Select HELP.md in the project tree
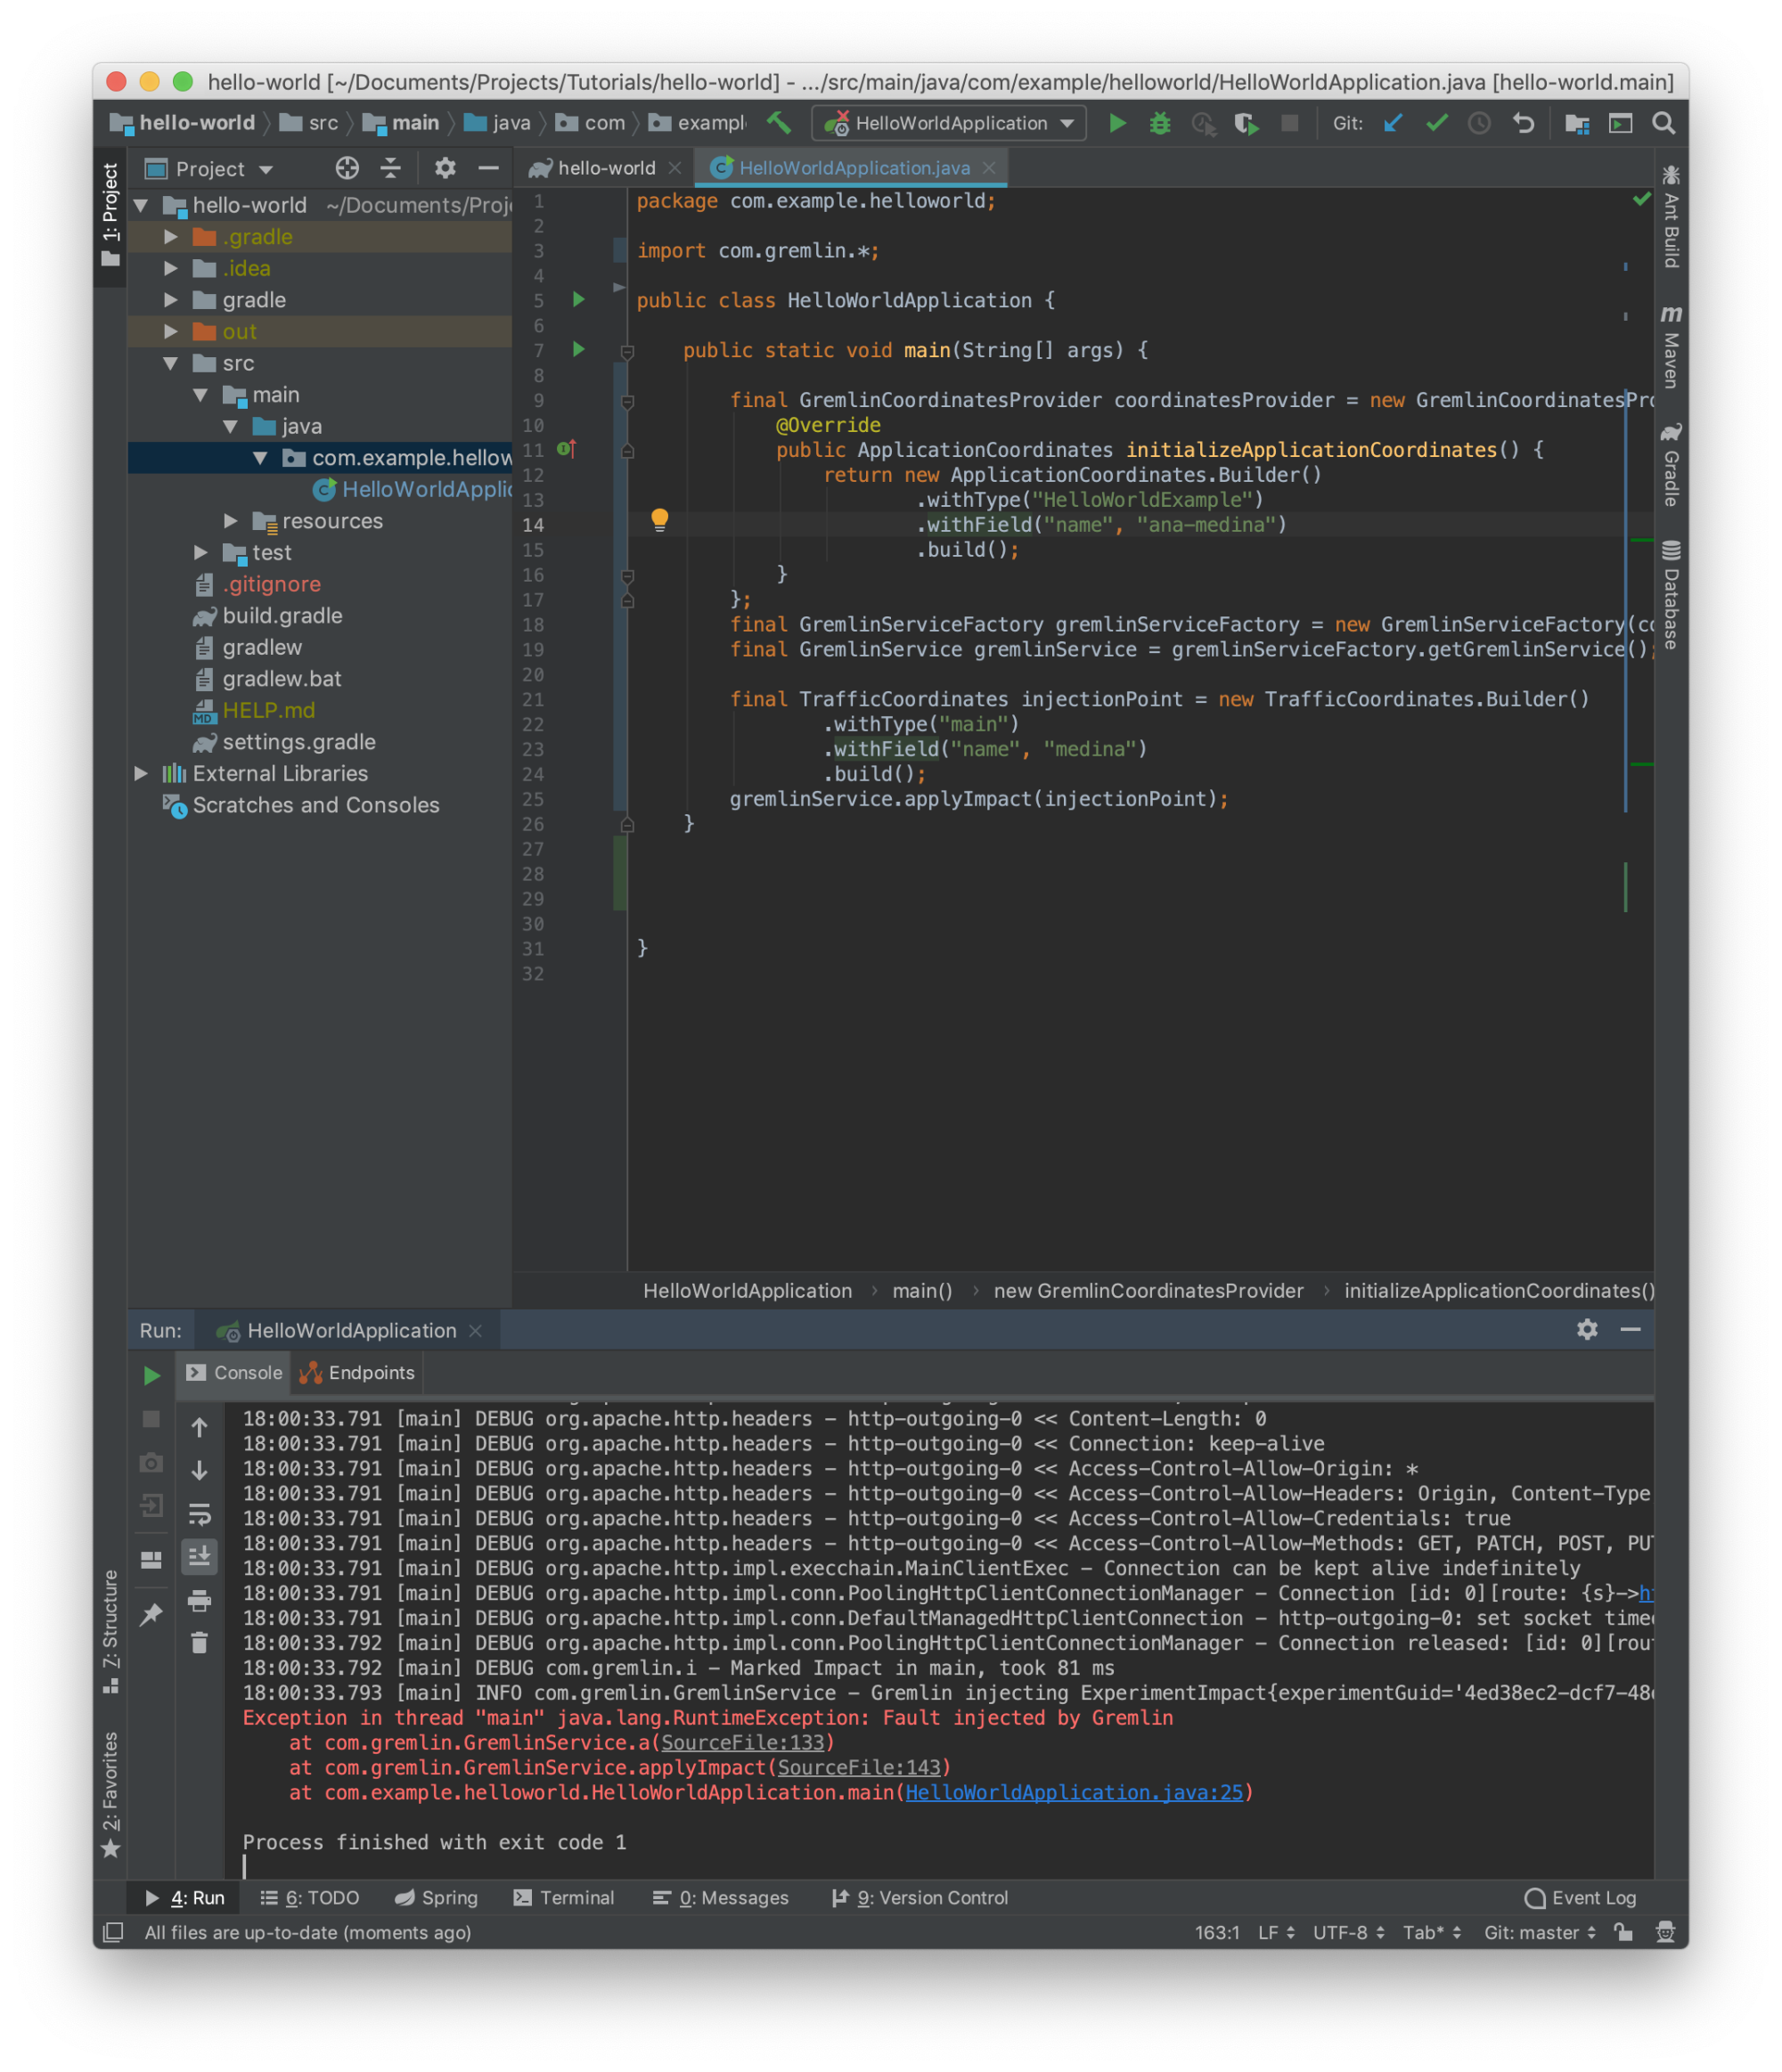1782x2072 pixels. click(268, 710)
